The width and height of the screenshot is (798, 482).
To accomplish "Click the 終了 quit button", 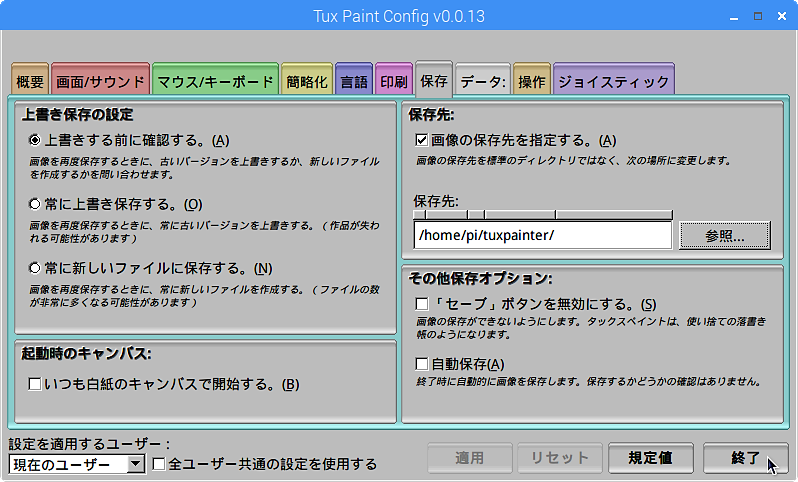I will (746, 458).
